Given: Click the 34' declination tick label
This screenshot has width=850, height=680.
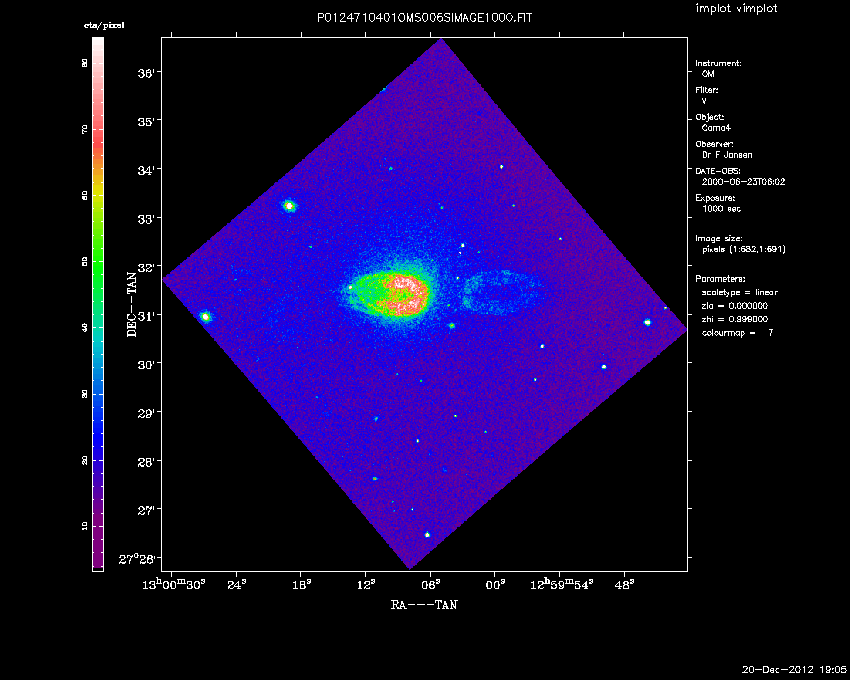Looking at the screenshot, I should pos(146,170).
